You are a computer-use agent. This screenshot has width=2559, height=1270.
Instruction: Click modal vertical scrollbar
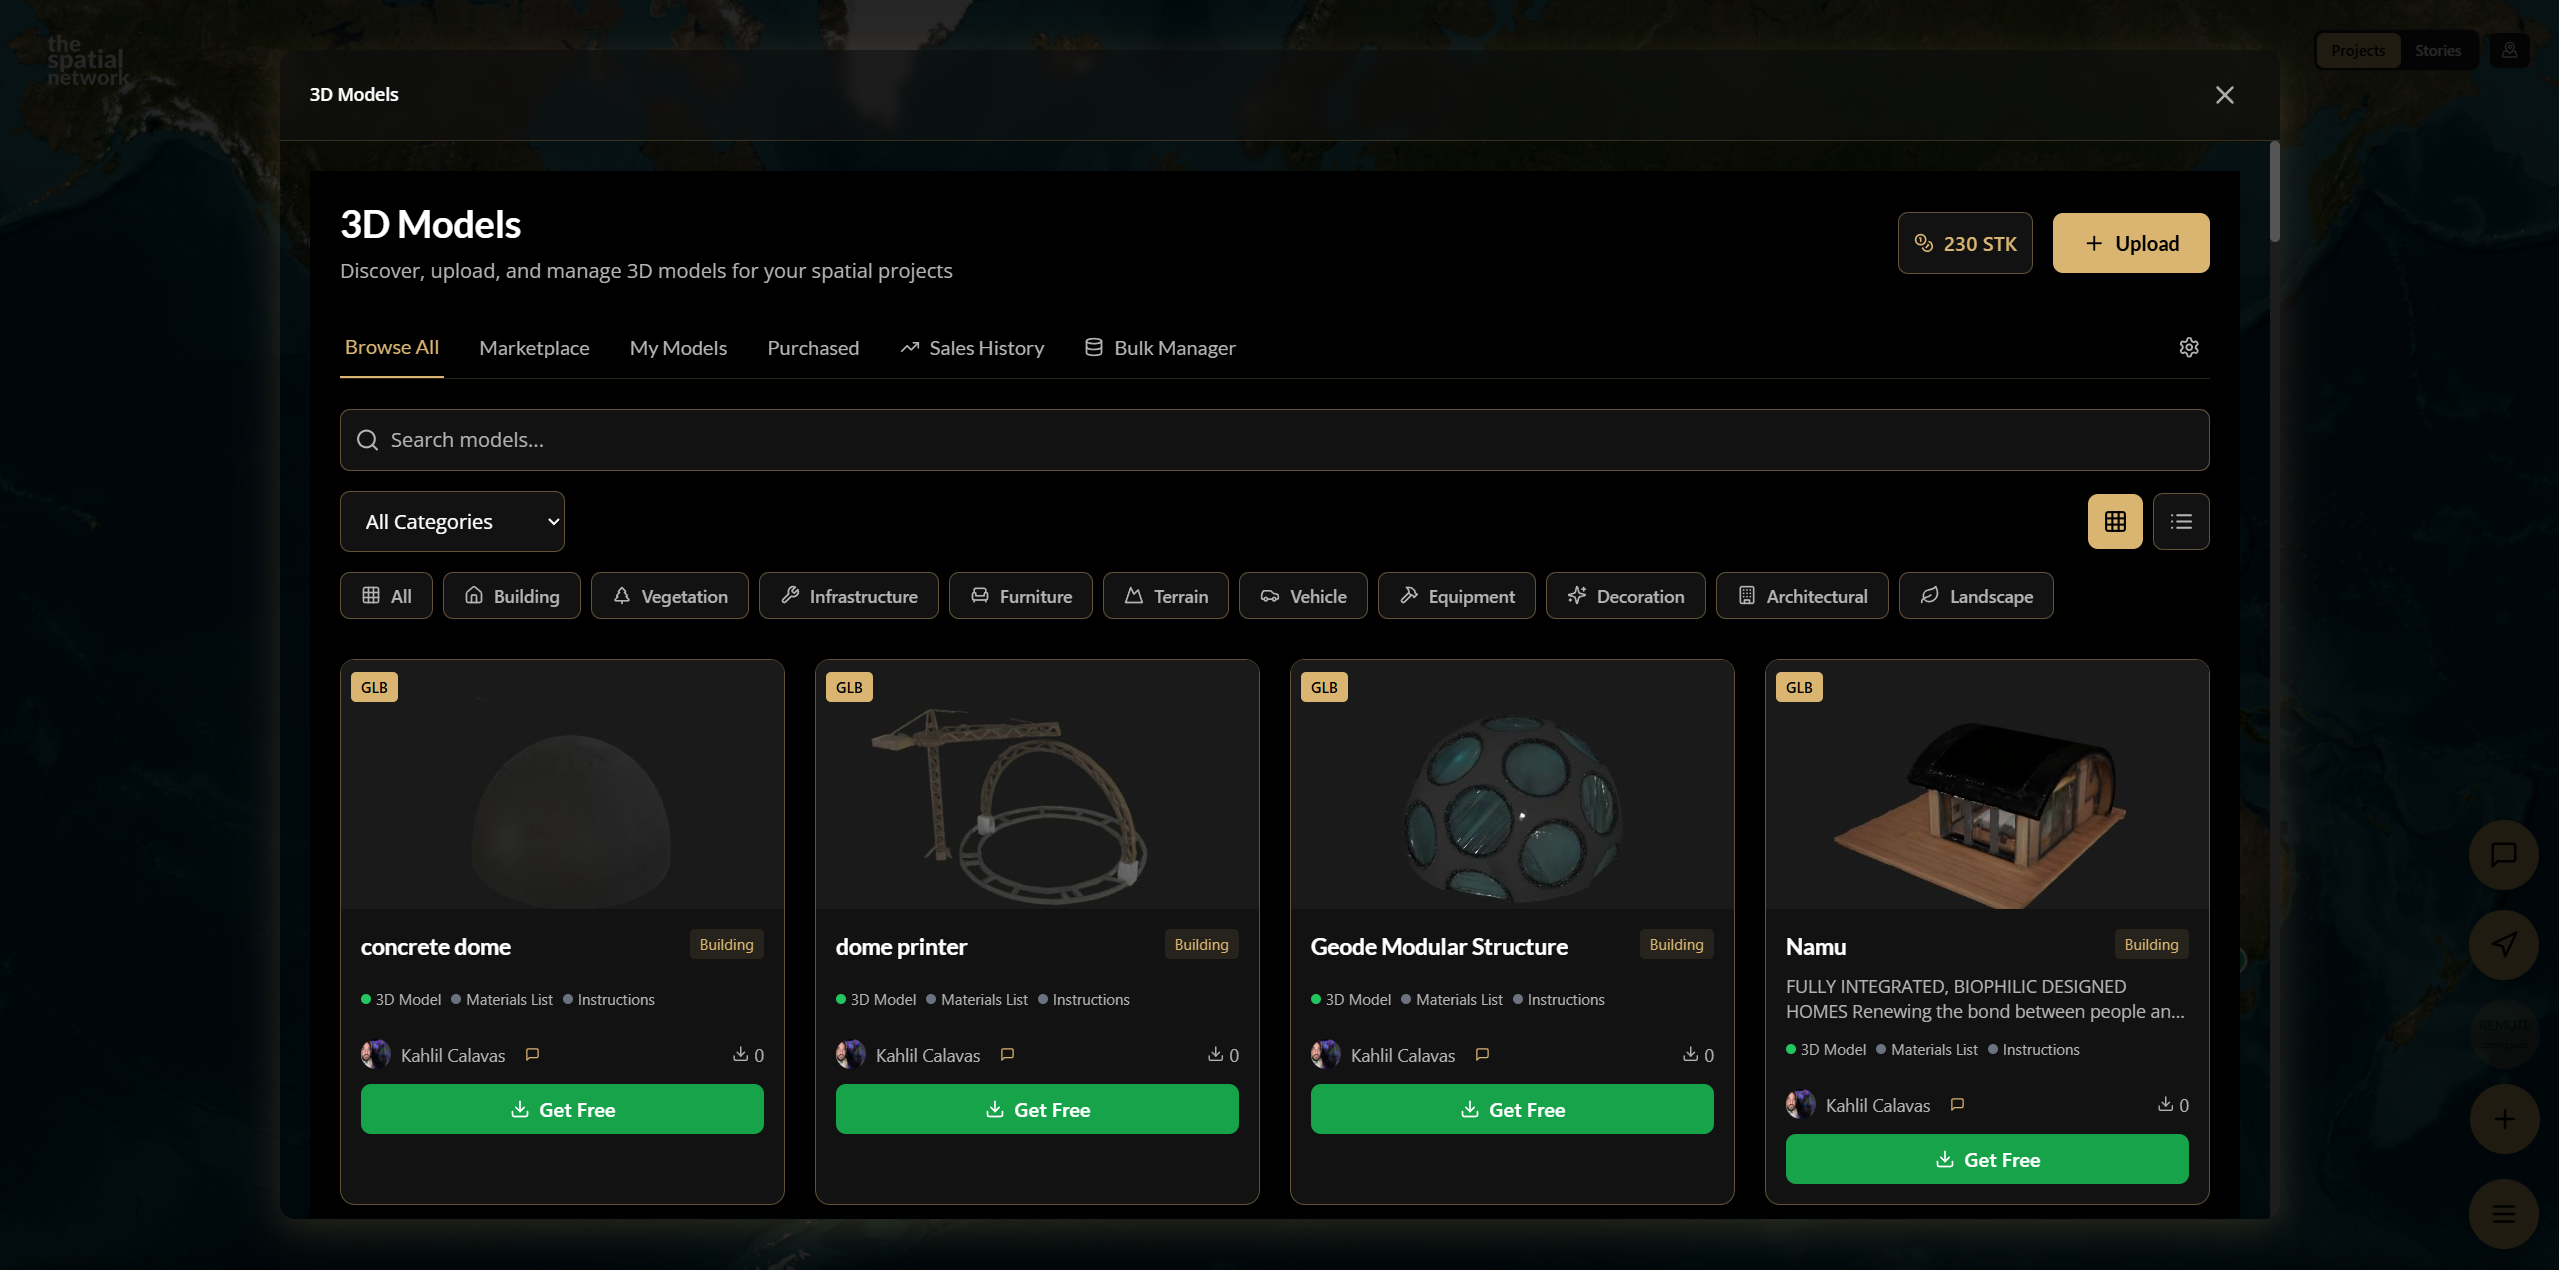click(x=2274, y=192)
